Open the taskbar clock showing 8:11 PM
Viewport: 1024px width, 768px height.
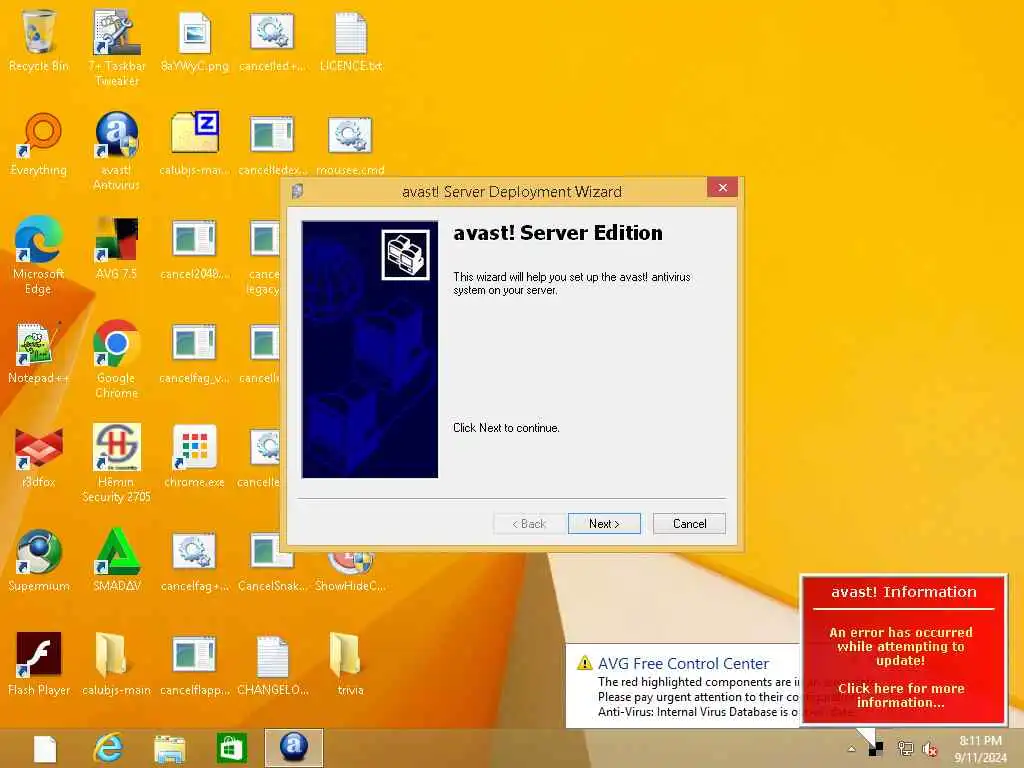[981, 749]
